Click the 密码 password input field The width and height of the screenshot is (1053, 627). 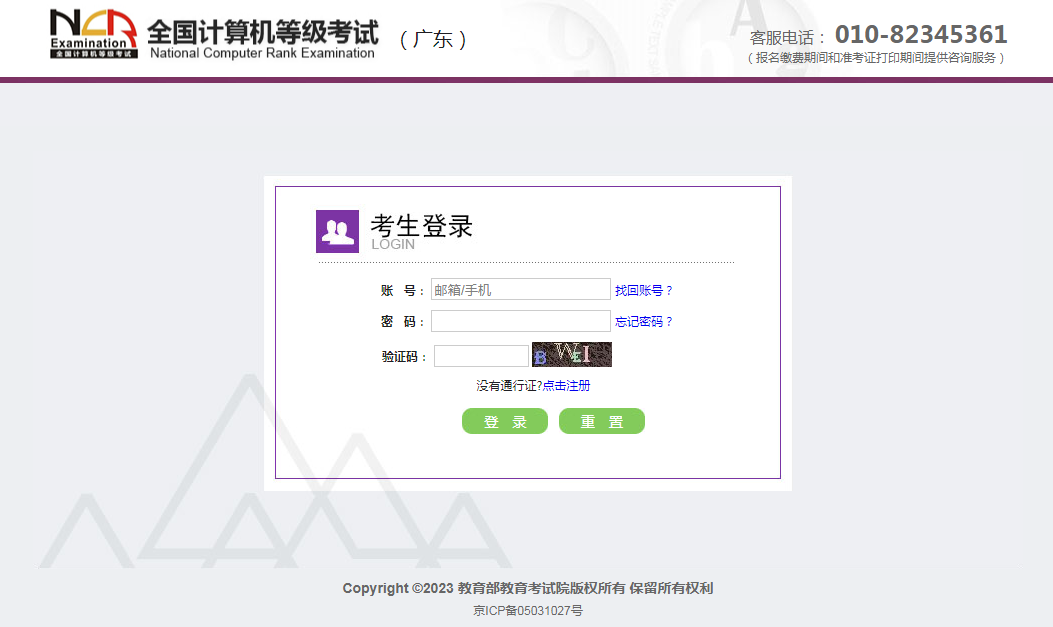520,321
